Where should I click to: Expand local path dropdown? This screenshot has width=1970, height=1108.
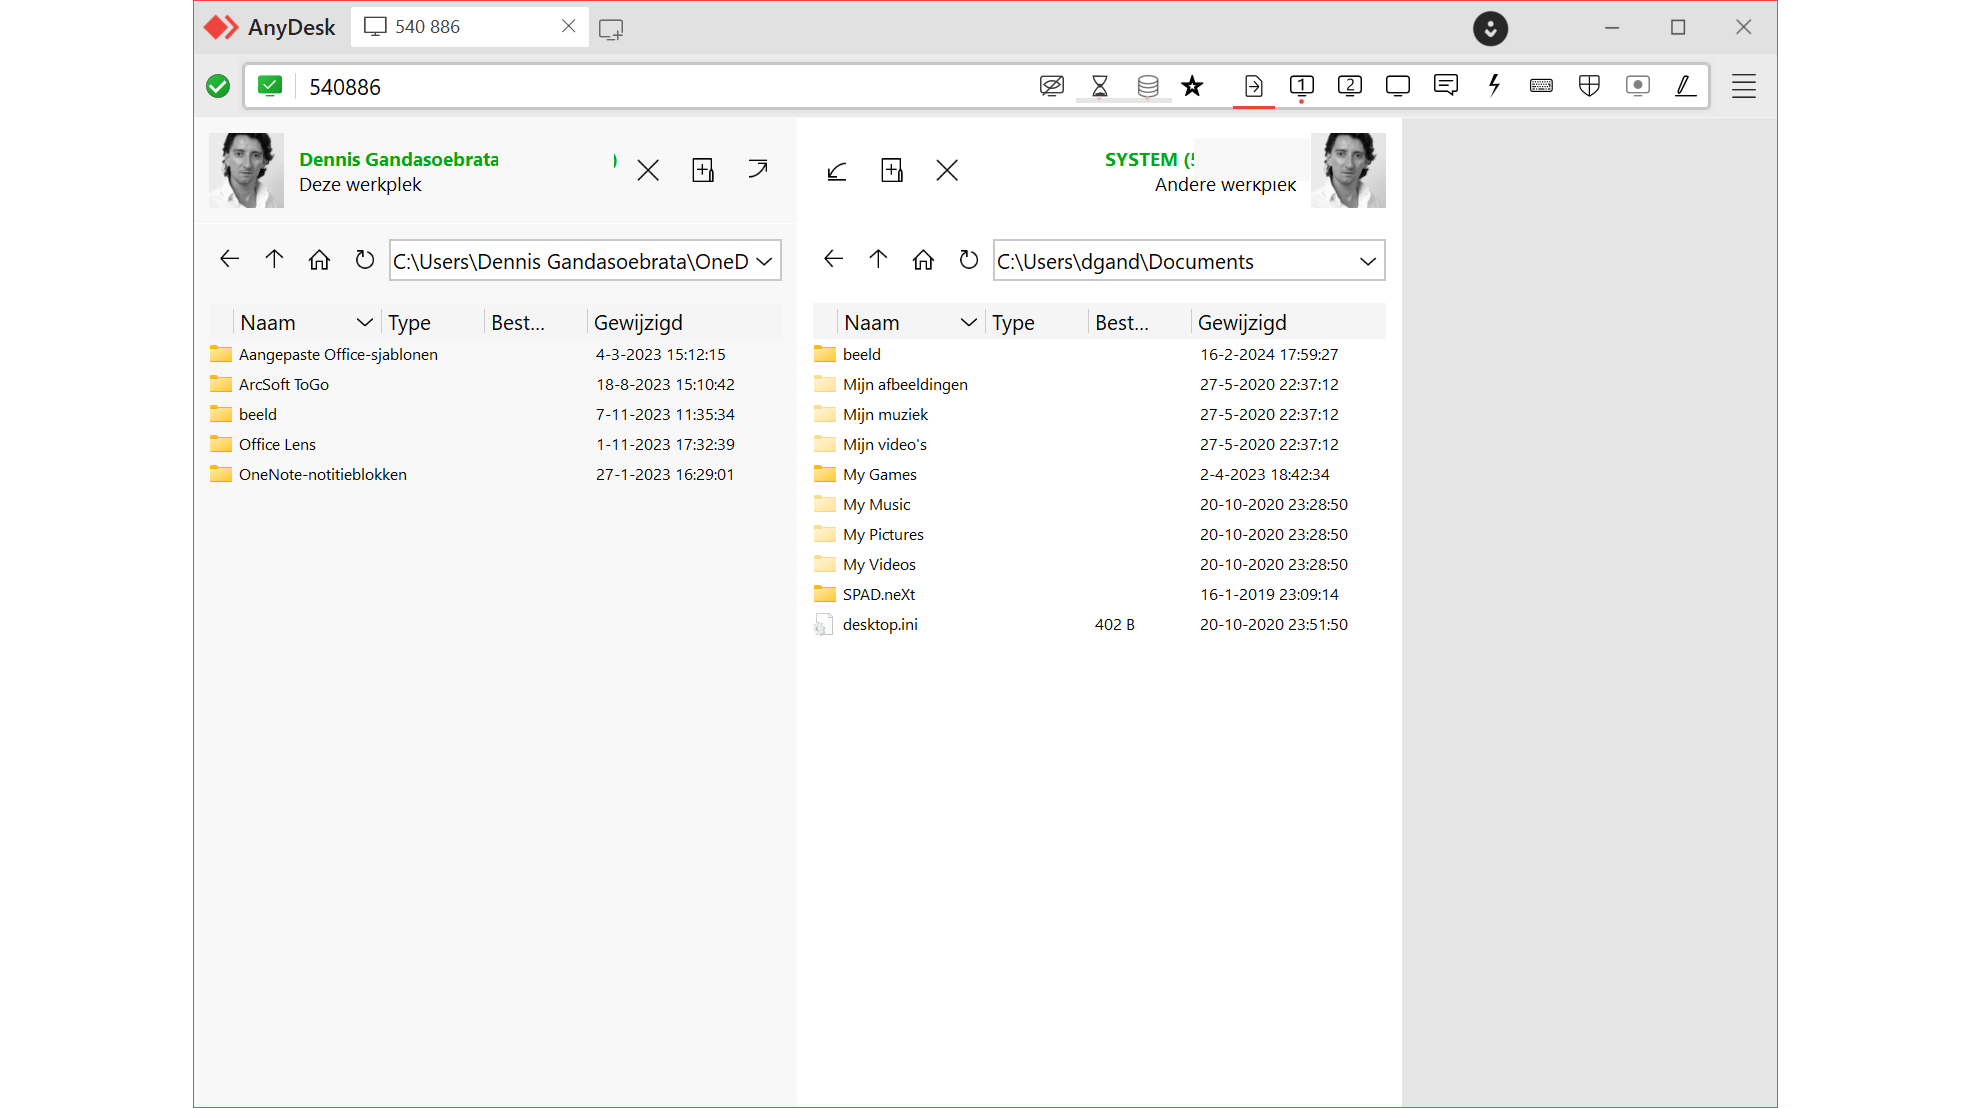(764, 261)
